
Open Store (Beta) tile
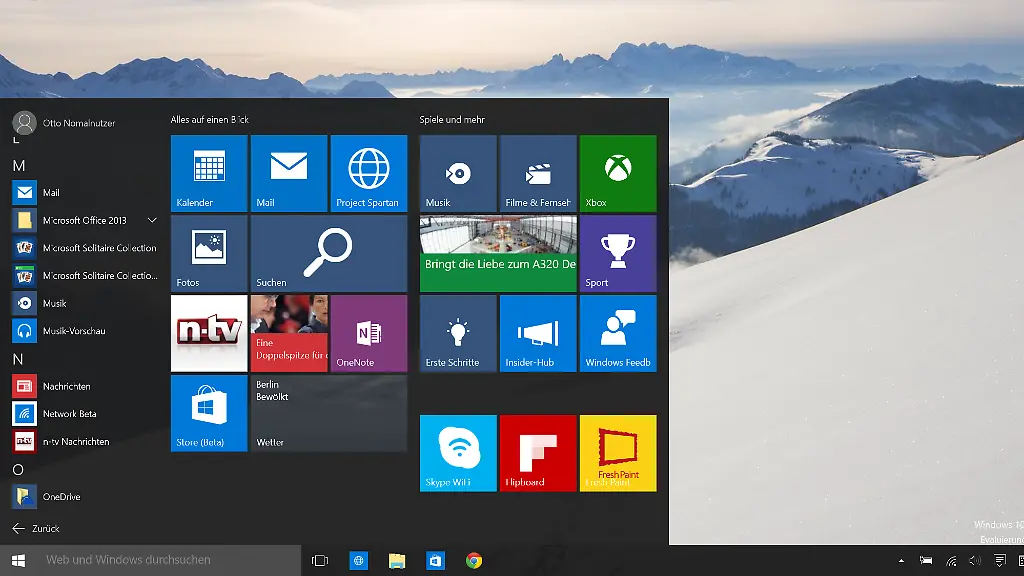point(209,413)
